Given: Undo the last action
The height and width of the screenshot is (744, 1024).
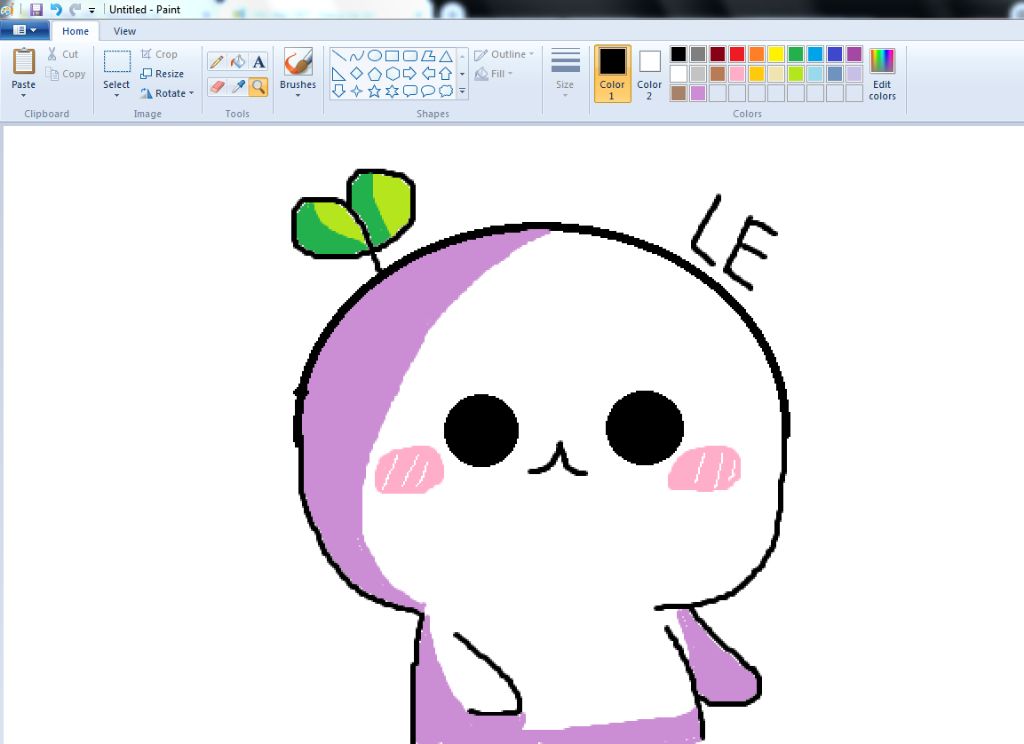Looking at the screenshot, I should coord(56,10).
